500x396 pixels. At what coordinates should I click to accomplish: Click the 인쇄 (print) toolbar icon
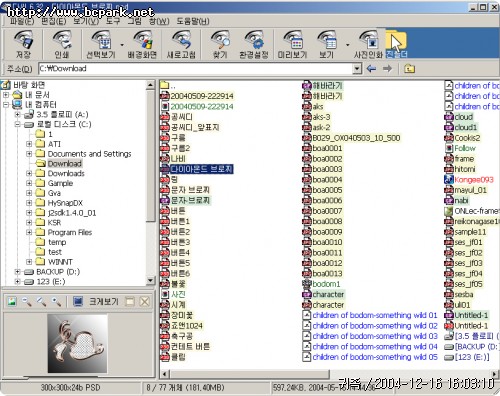pos(62,44)
